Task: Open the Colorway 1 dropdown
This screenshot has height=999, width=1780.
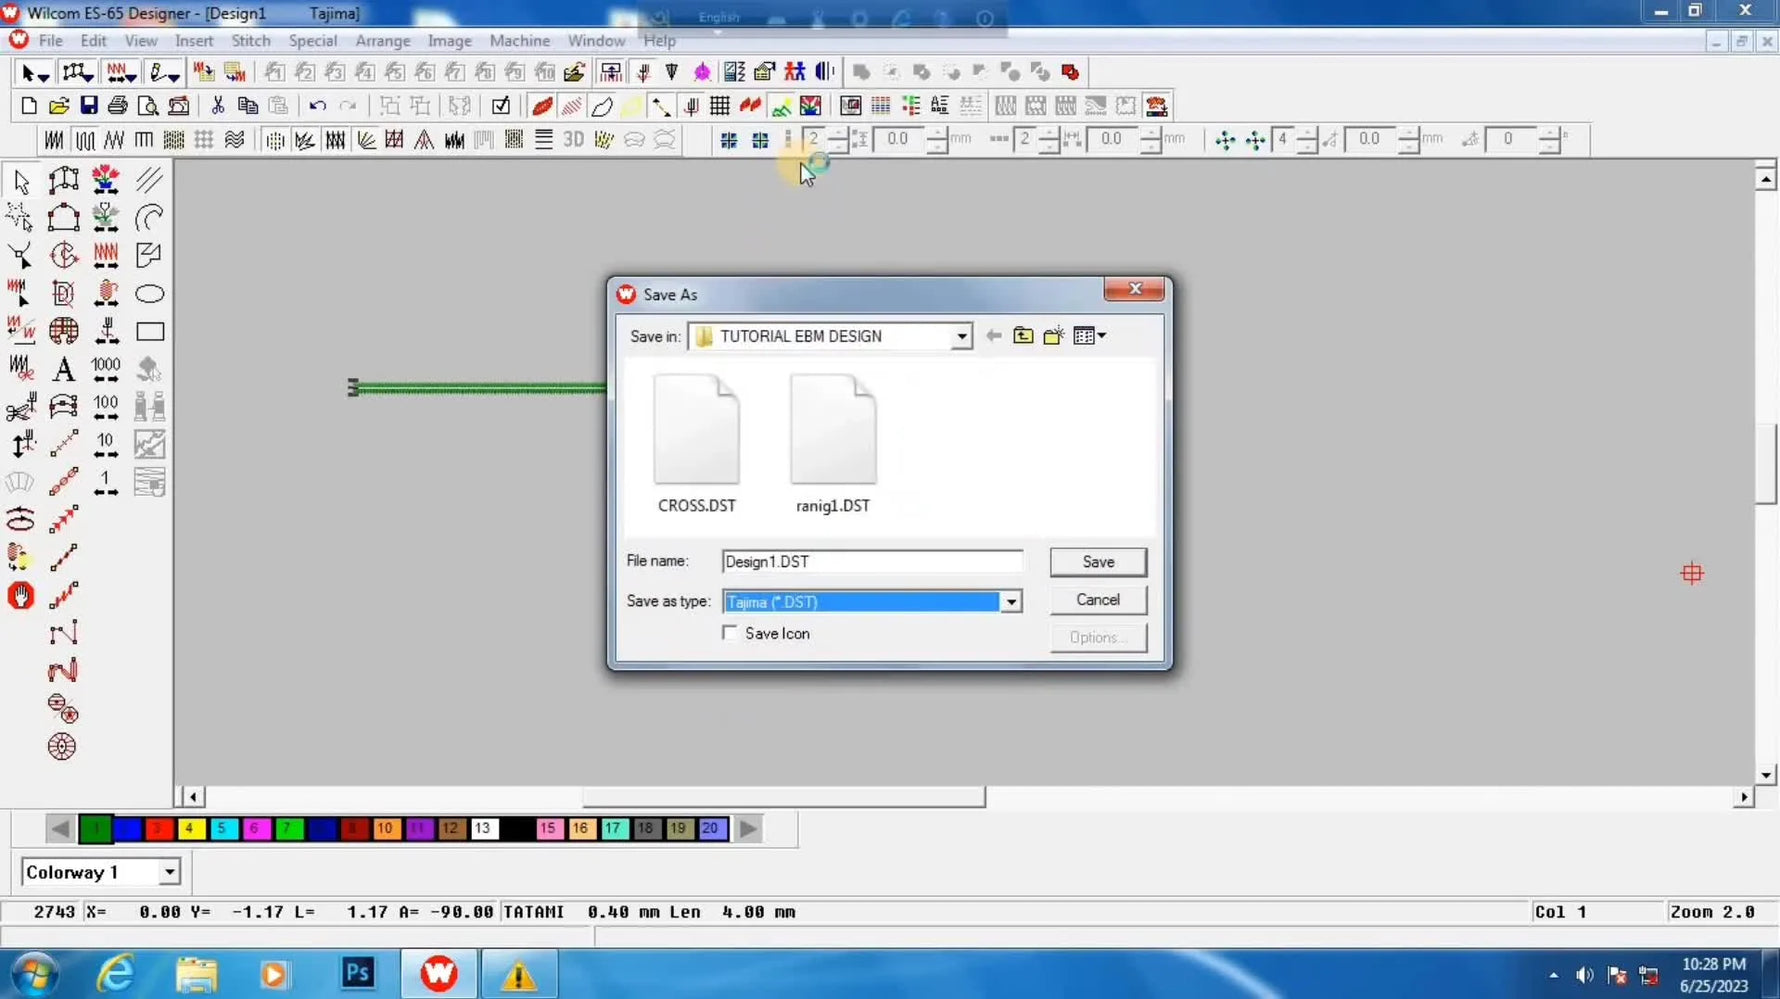Action: [169, 872]
